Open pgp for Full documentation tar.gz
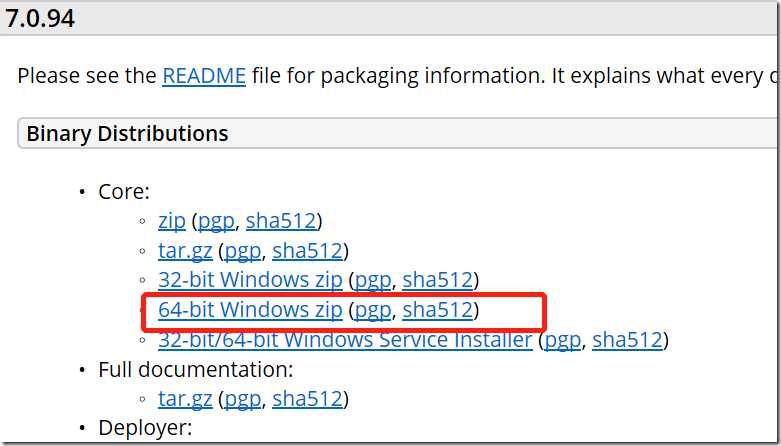This screenshot has width=781, height=446. tap(243, 399)
